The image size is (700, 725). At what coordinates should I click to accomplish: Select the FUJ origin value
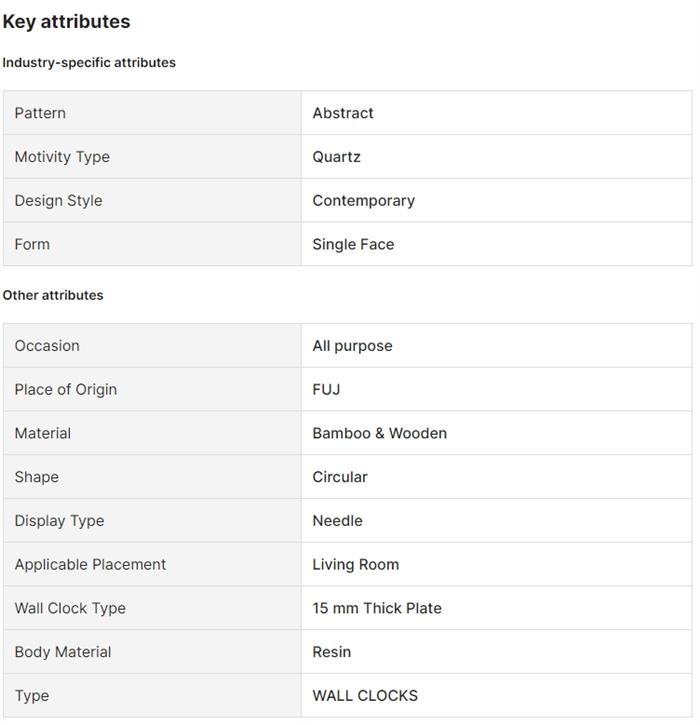pyautogui.click(x=326, y=389)
